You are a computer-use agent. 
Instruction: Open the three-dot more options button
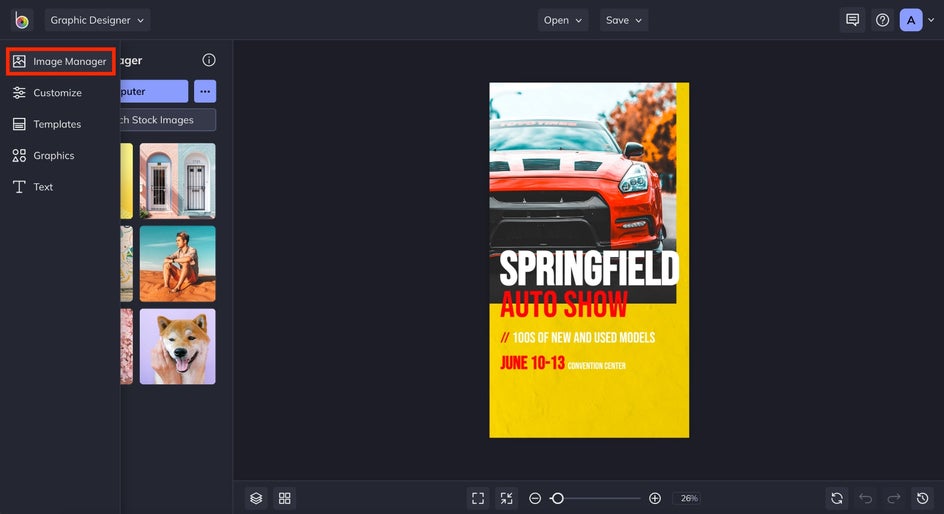(205, 91)
